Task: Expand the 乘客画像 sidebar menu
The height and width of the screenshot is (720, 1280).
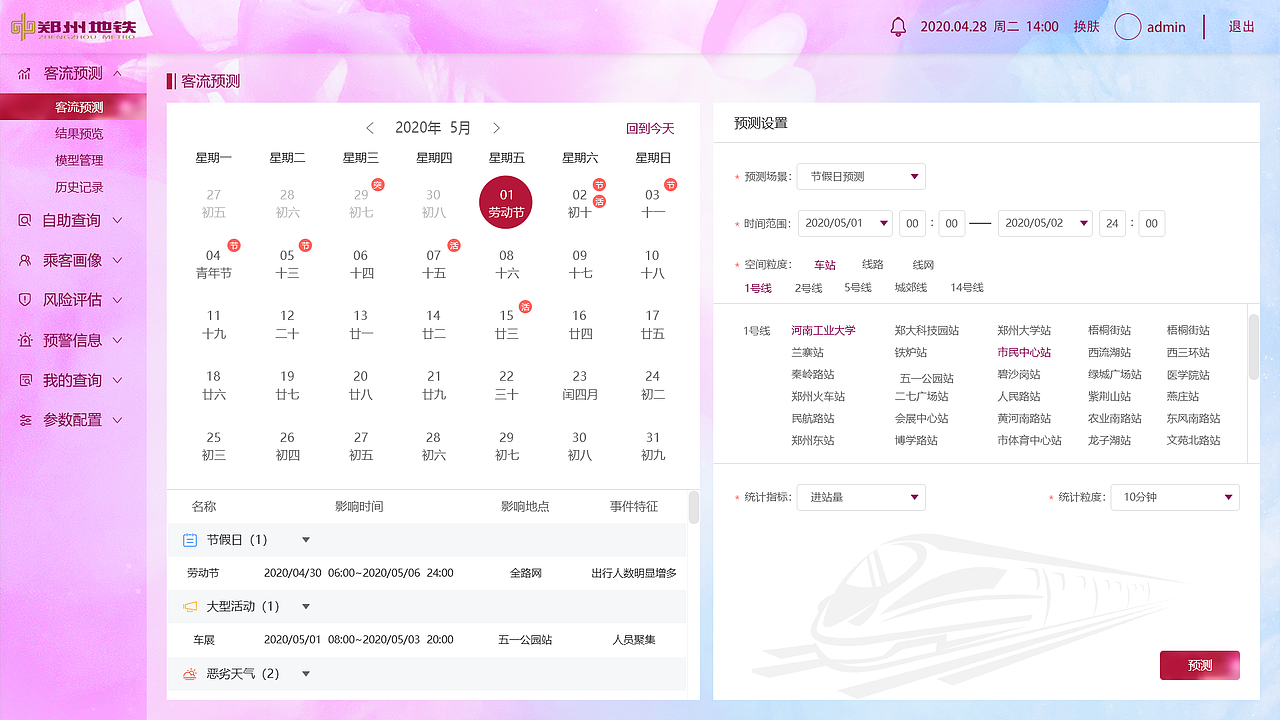Action: (x=118, y=260)
